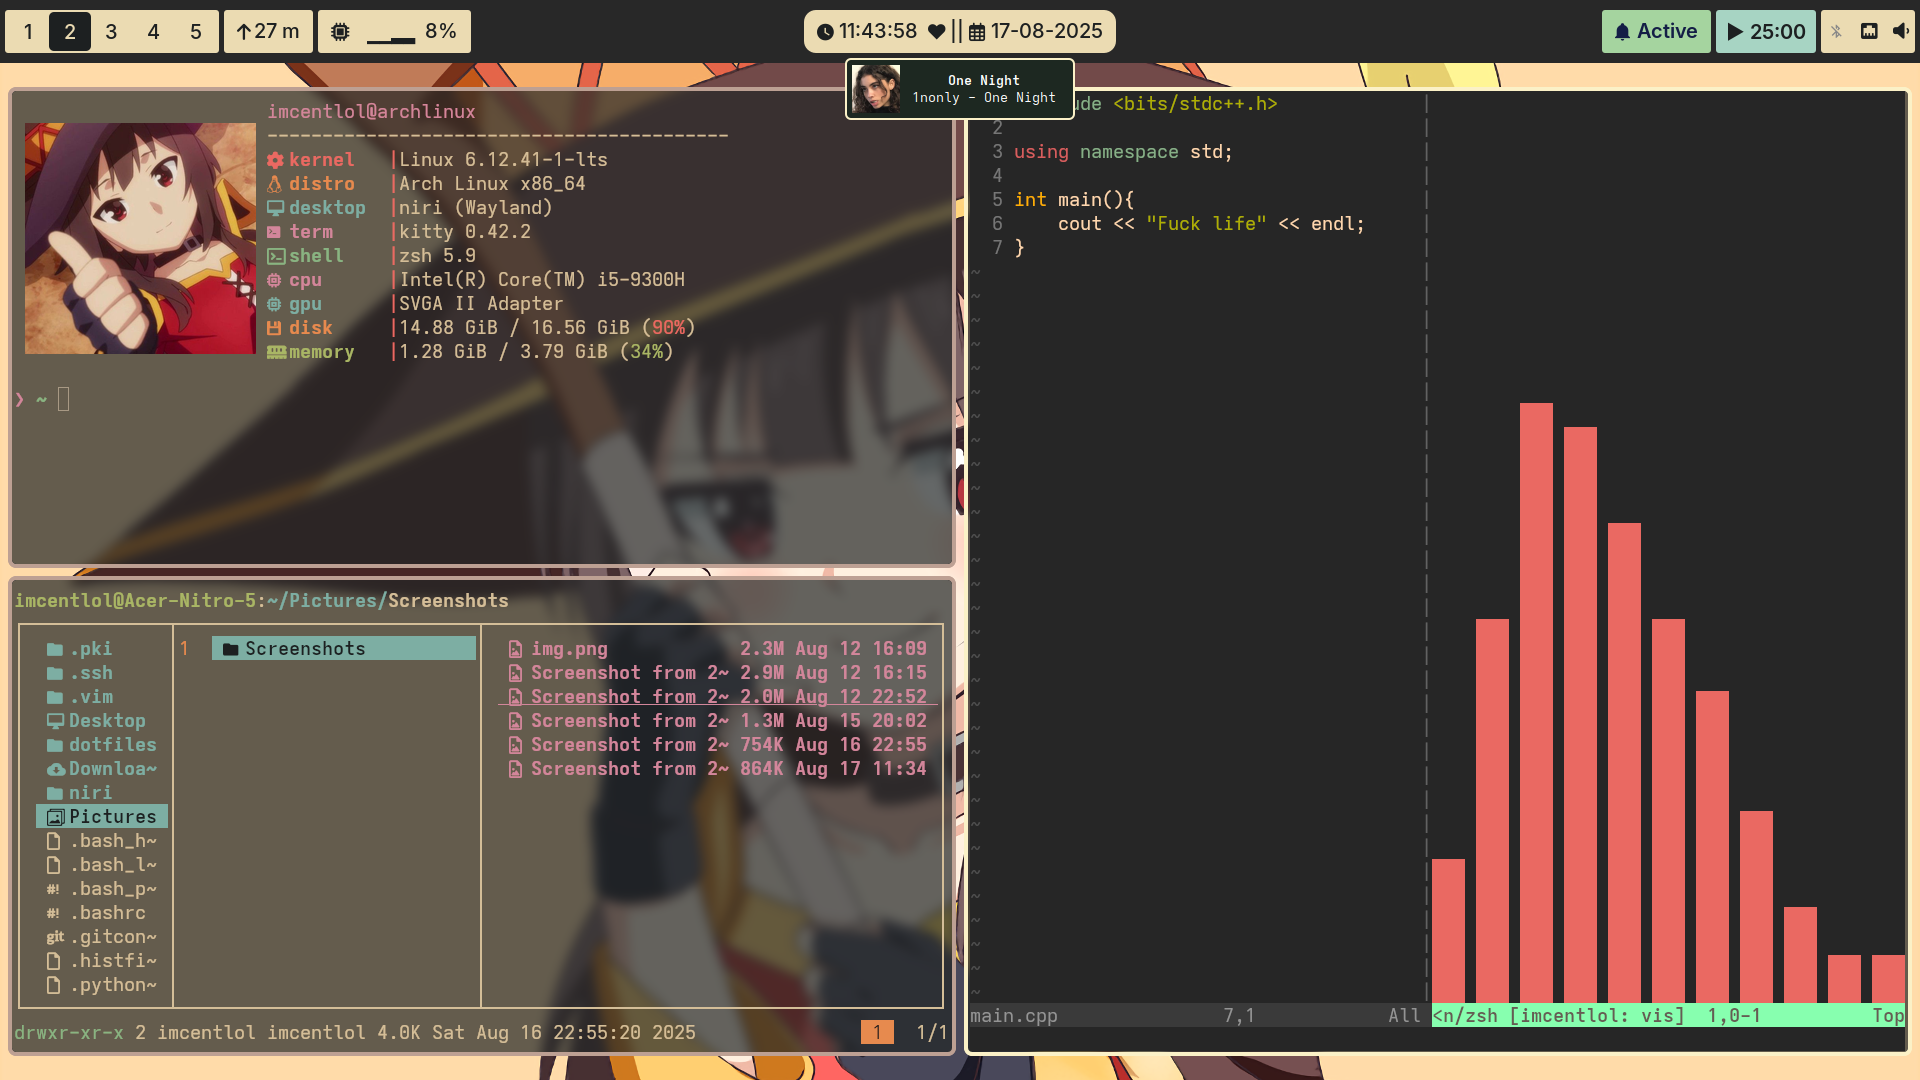This screenshot has width=1920, height=1080.
Task: Start the 25:00 pomodoro timer
Action: (x=1765, y=31)
